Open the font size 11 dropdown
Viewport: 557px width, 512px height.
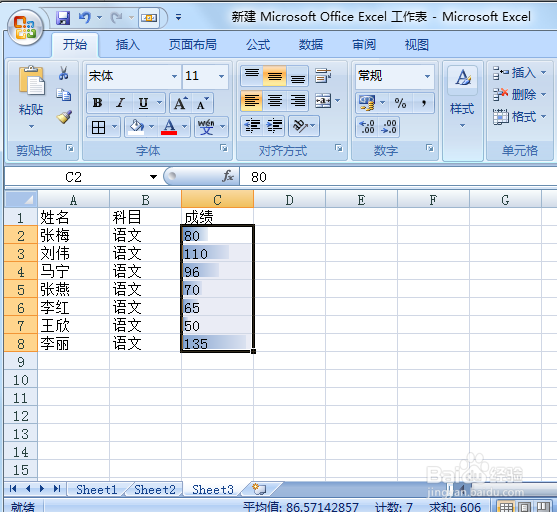point(221,76)
